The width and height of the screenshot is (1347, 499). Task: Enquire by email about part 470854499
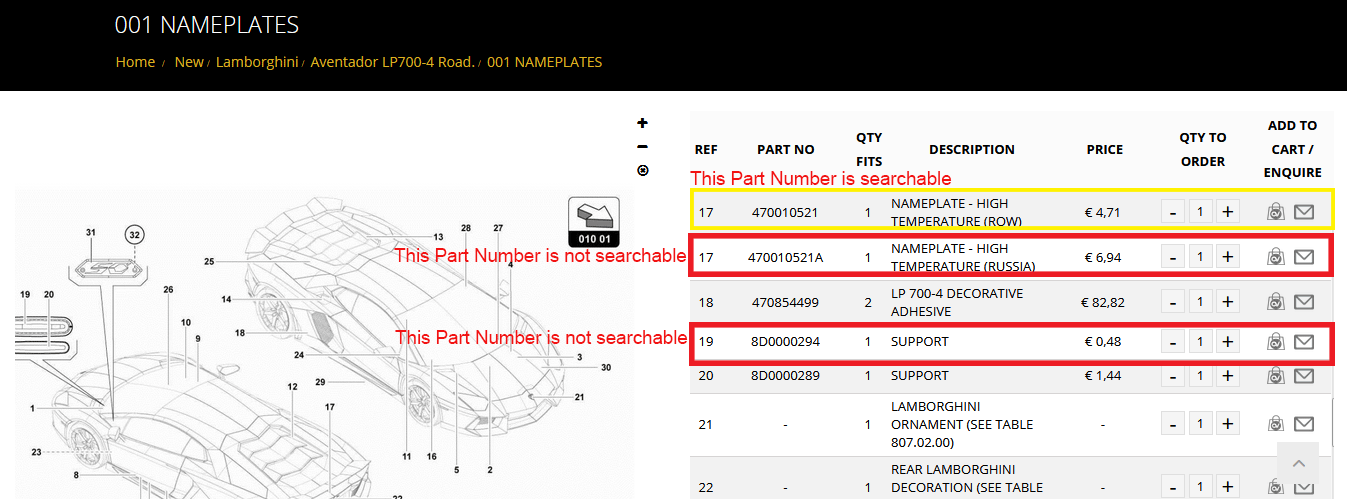point(1304,302)
